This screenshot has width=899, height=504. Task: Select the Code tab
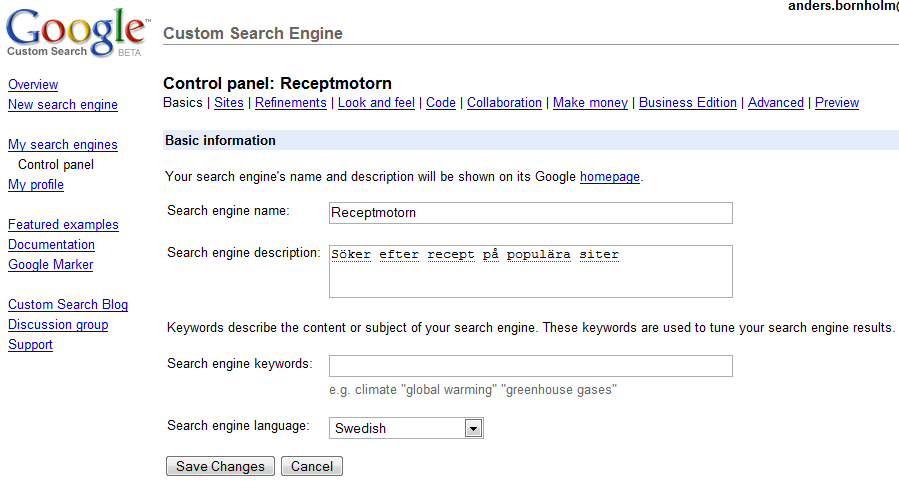(440, 102)
